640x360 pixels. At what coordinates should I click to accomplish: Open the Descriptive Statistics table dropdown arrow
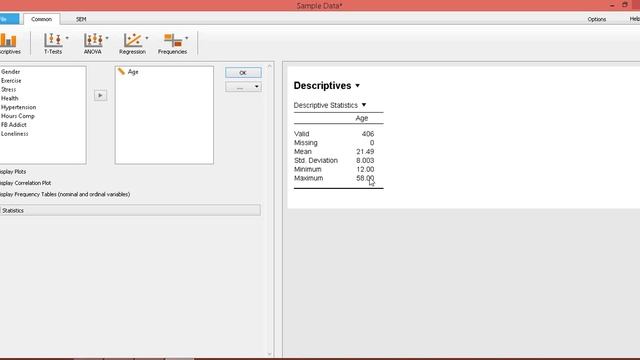(x=364, y=105)
